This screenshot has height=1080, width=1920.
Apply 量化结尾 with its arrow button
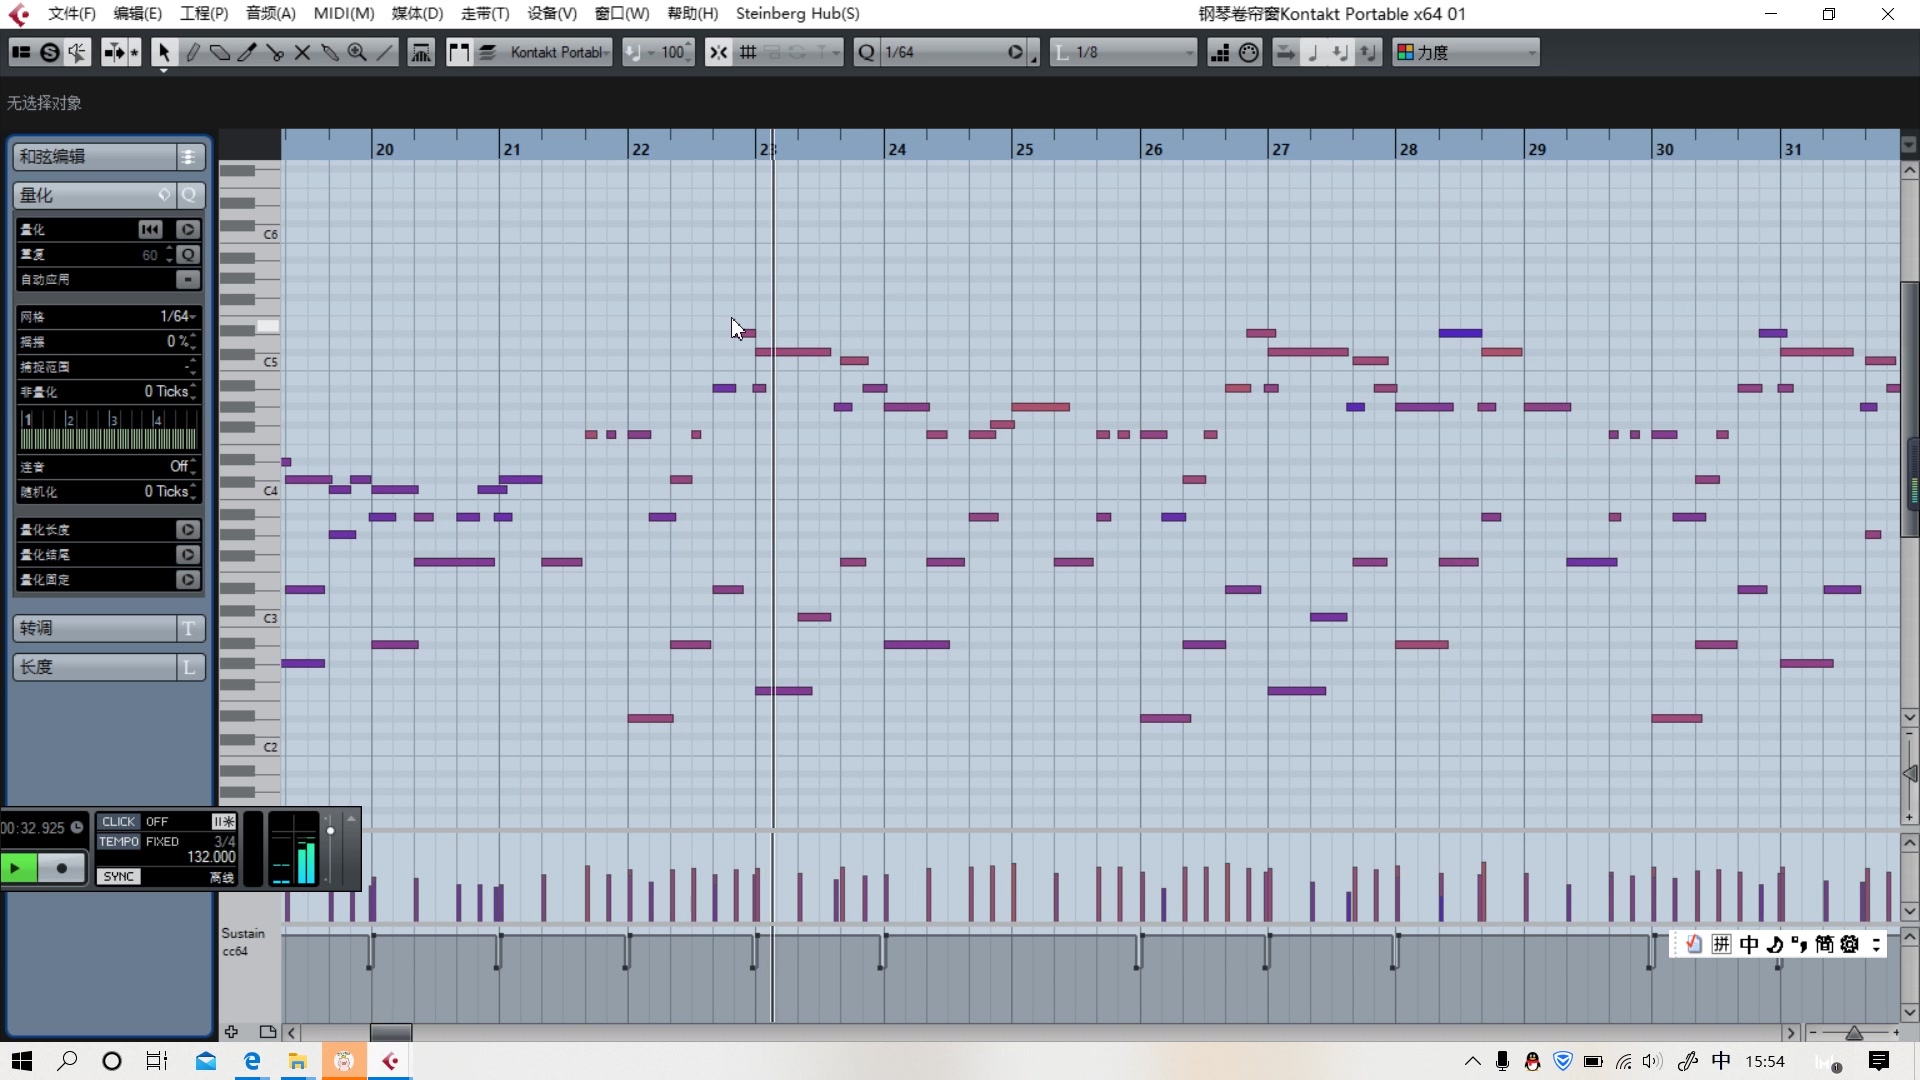(188, 555)
